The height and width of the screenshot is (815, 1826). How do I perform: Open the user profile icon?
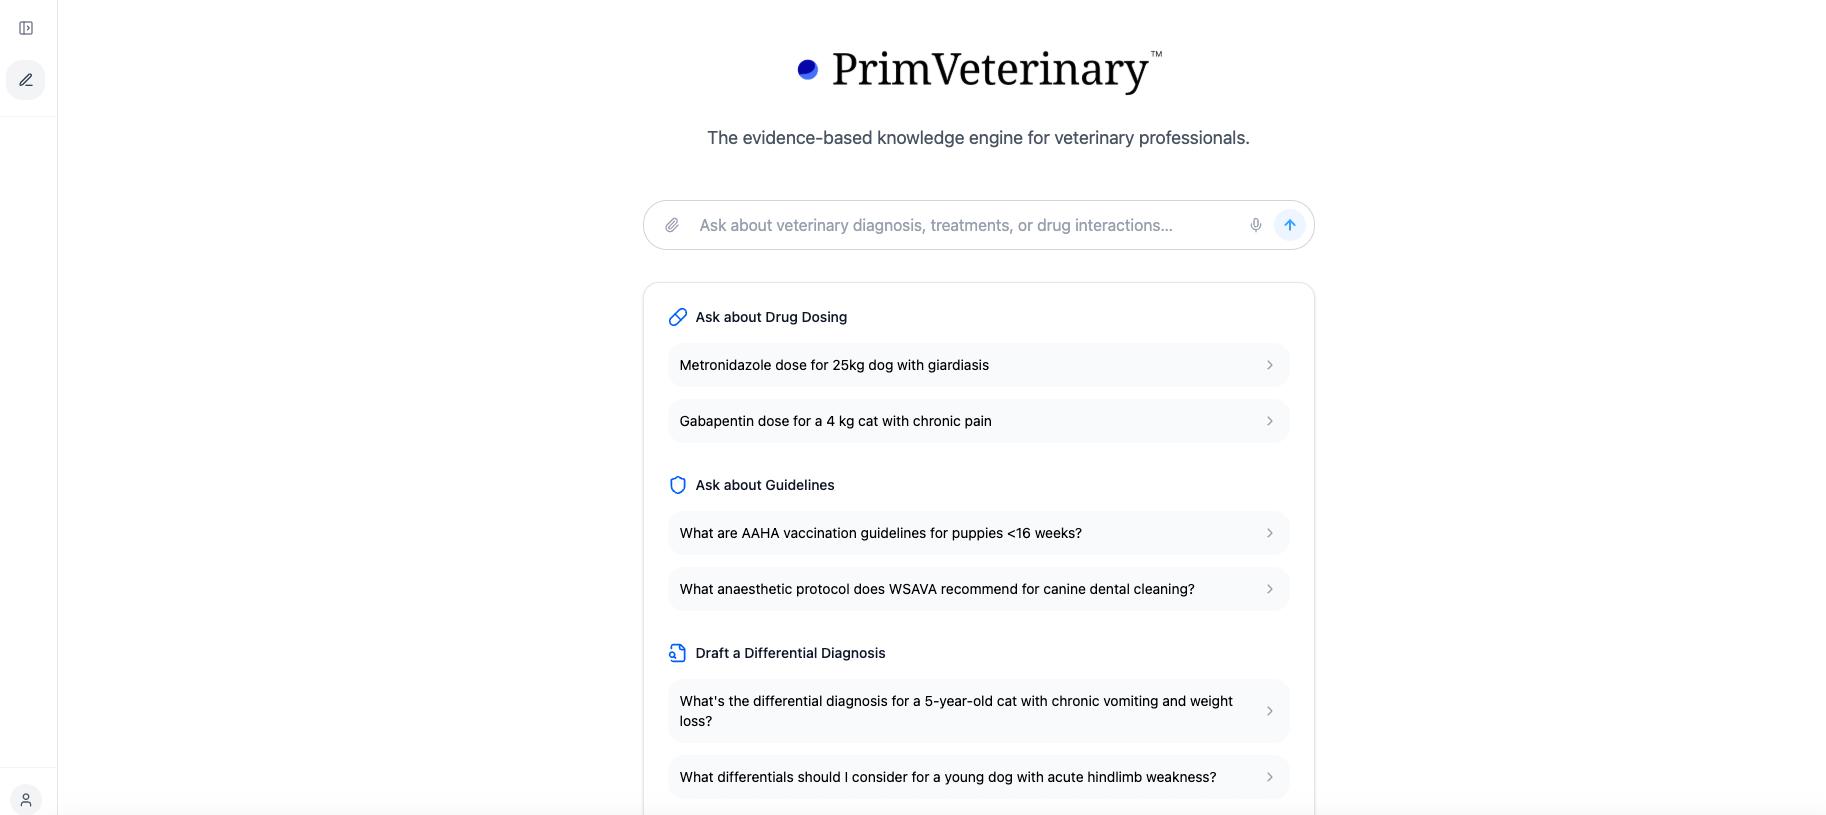coord(26,800)
